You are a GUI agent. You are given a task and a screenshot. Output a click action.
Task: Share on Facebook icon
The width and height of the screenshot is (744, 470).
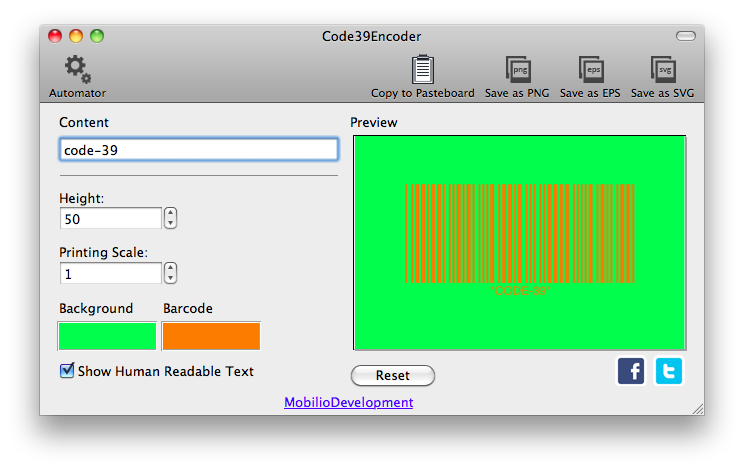click(x=631, y=371)
